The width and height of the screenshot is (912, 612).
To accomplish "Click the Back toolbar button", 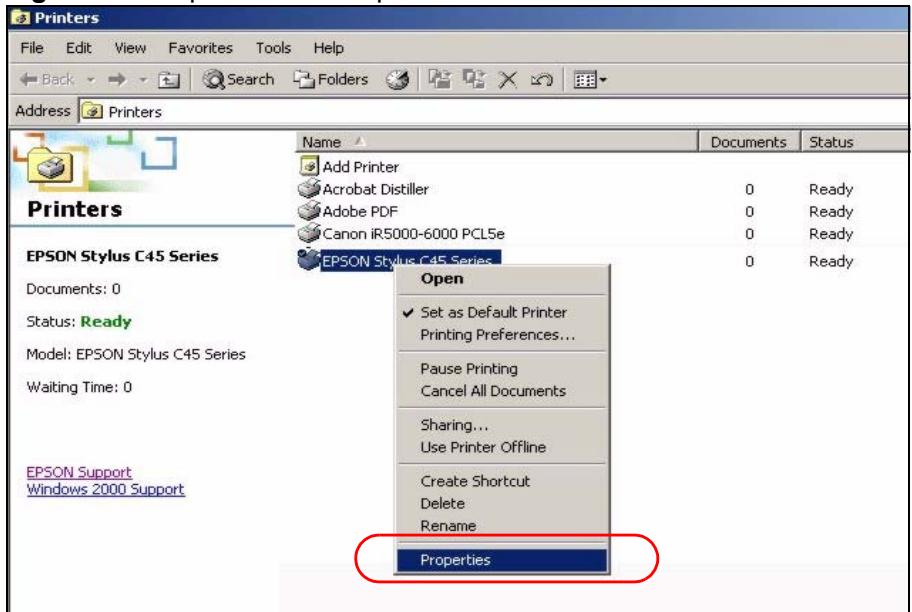I will (47, 79).
